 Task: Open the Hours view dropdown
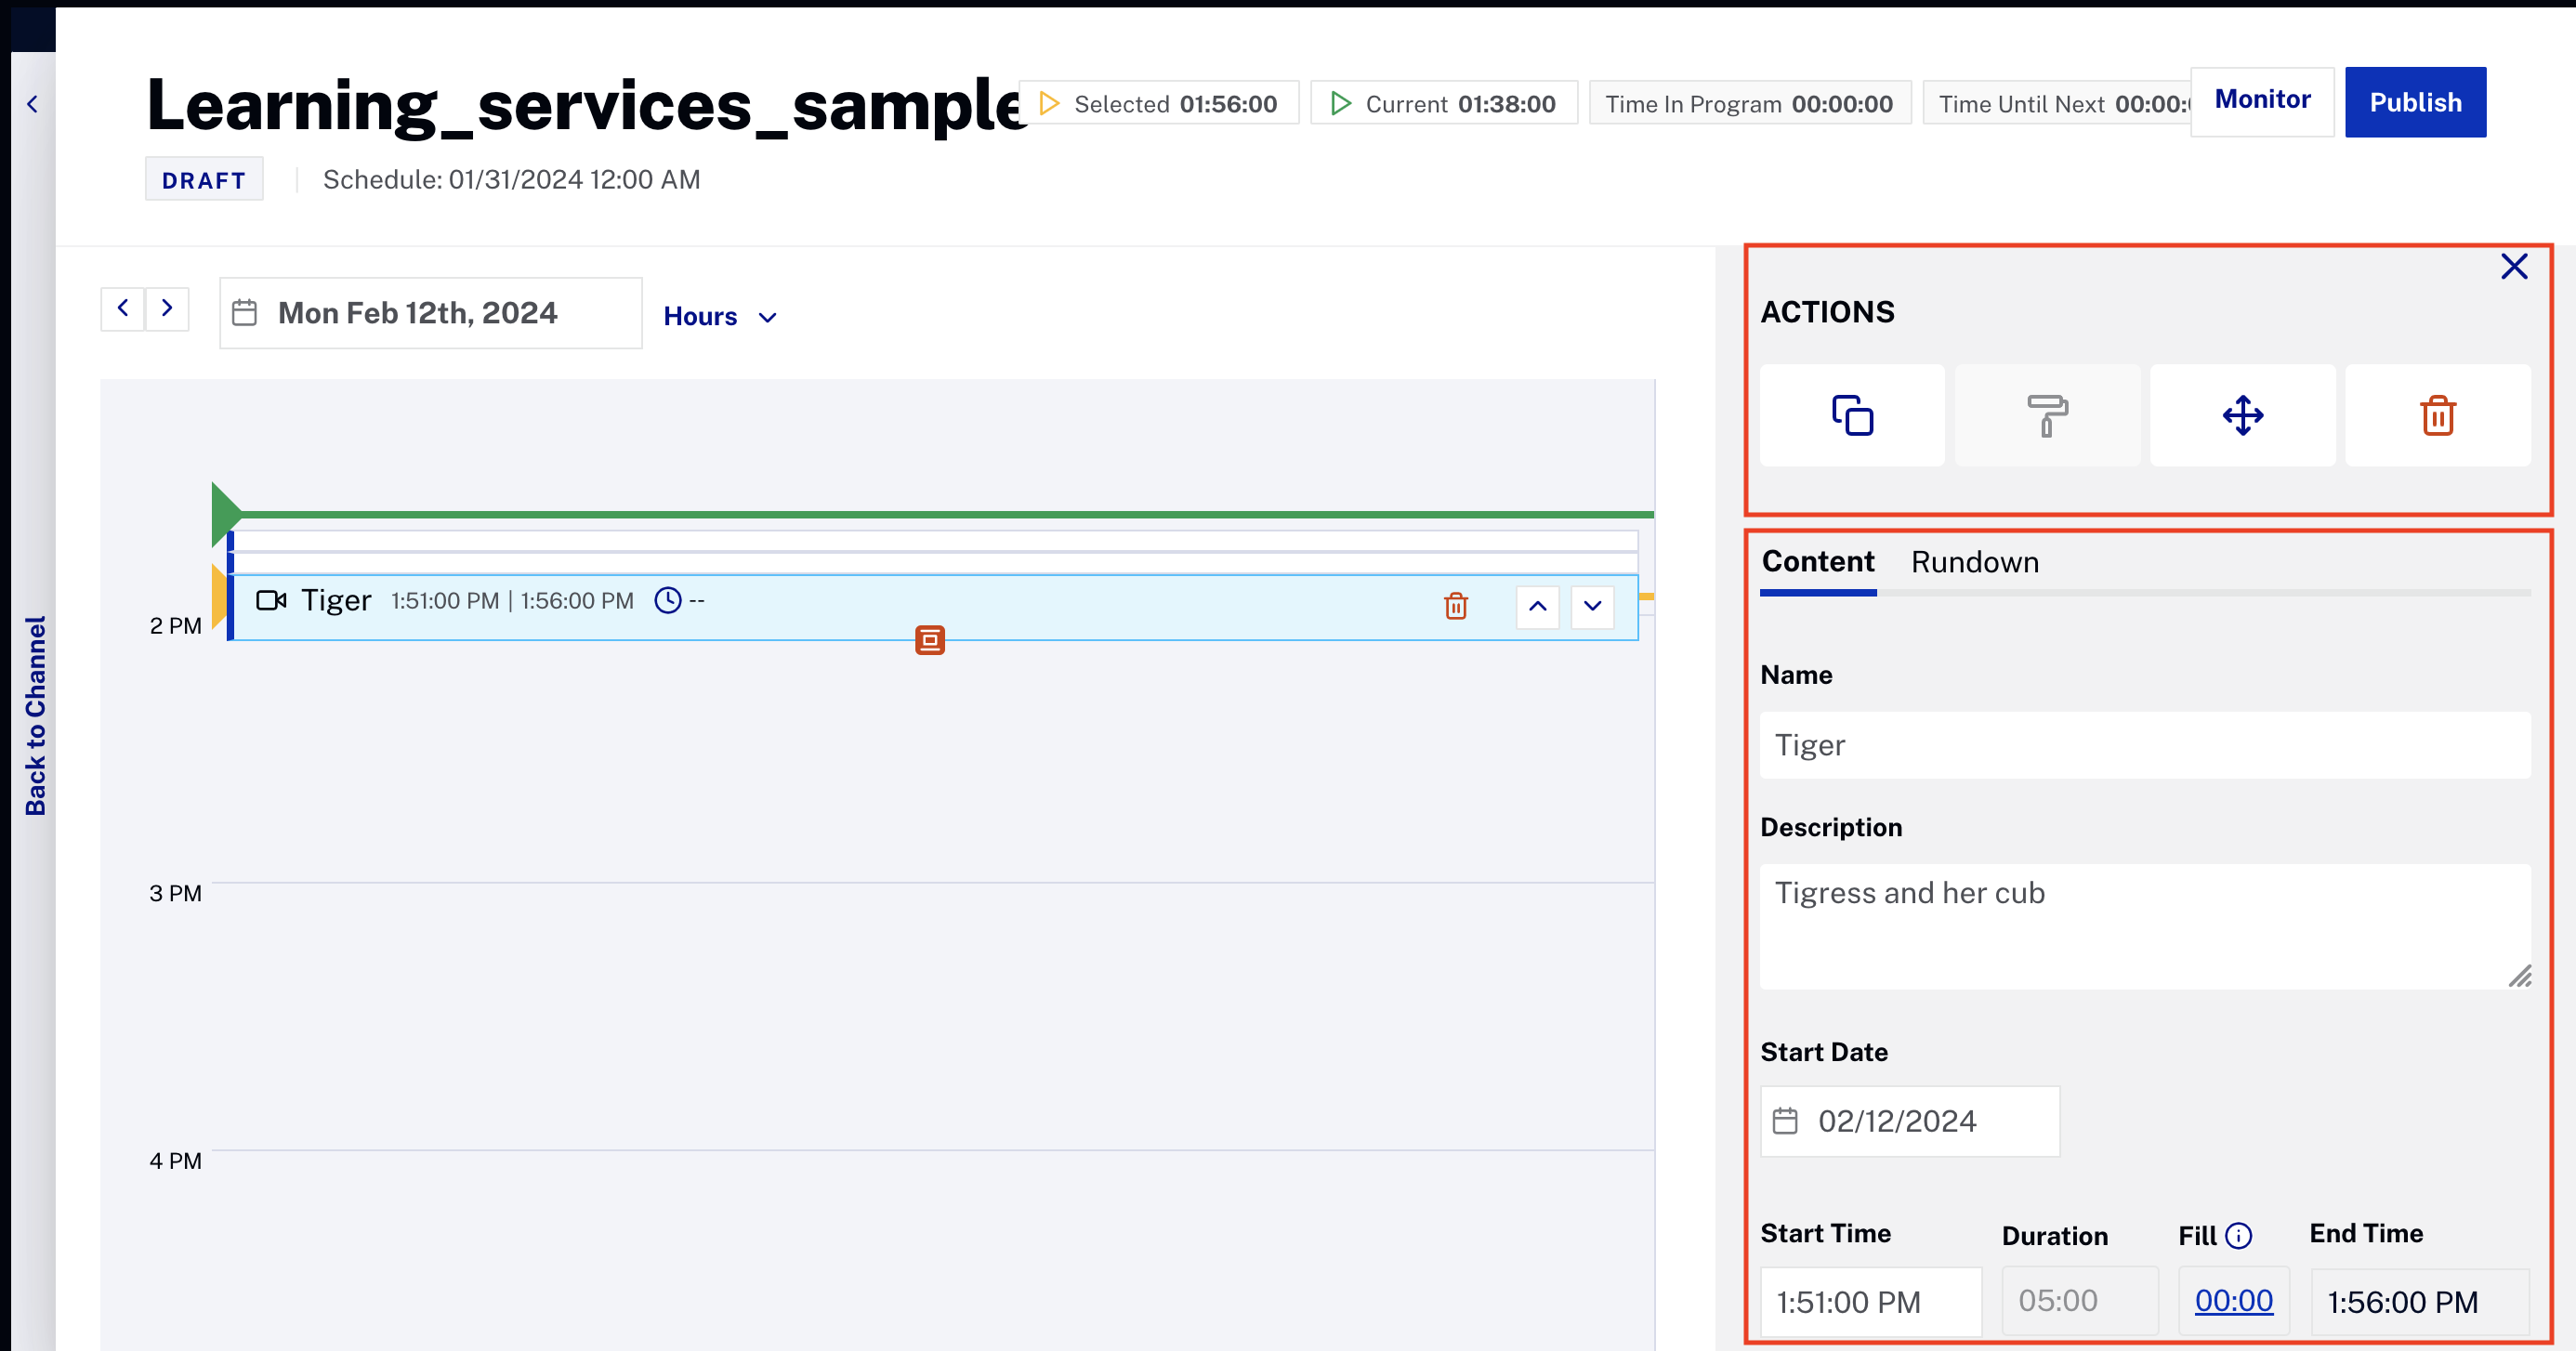[720, 317]
